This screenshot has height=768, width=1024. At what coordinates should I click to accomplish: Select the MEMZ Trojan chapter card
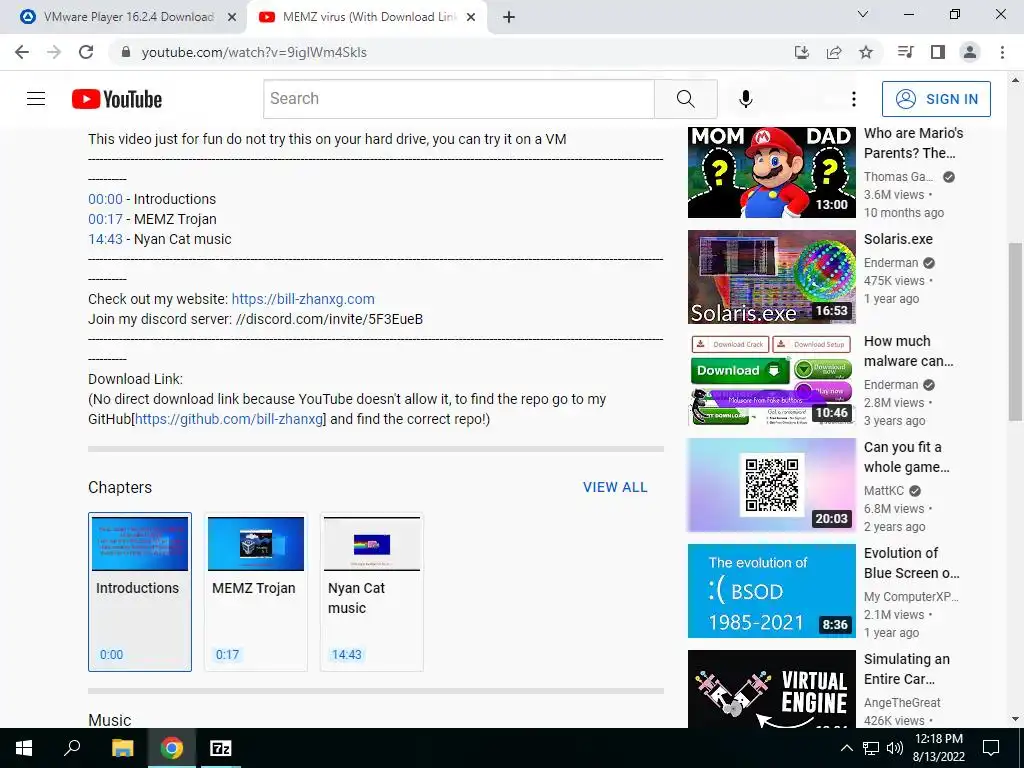click(x=255, y=592)
